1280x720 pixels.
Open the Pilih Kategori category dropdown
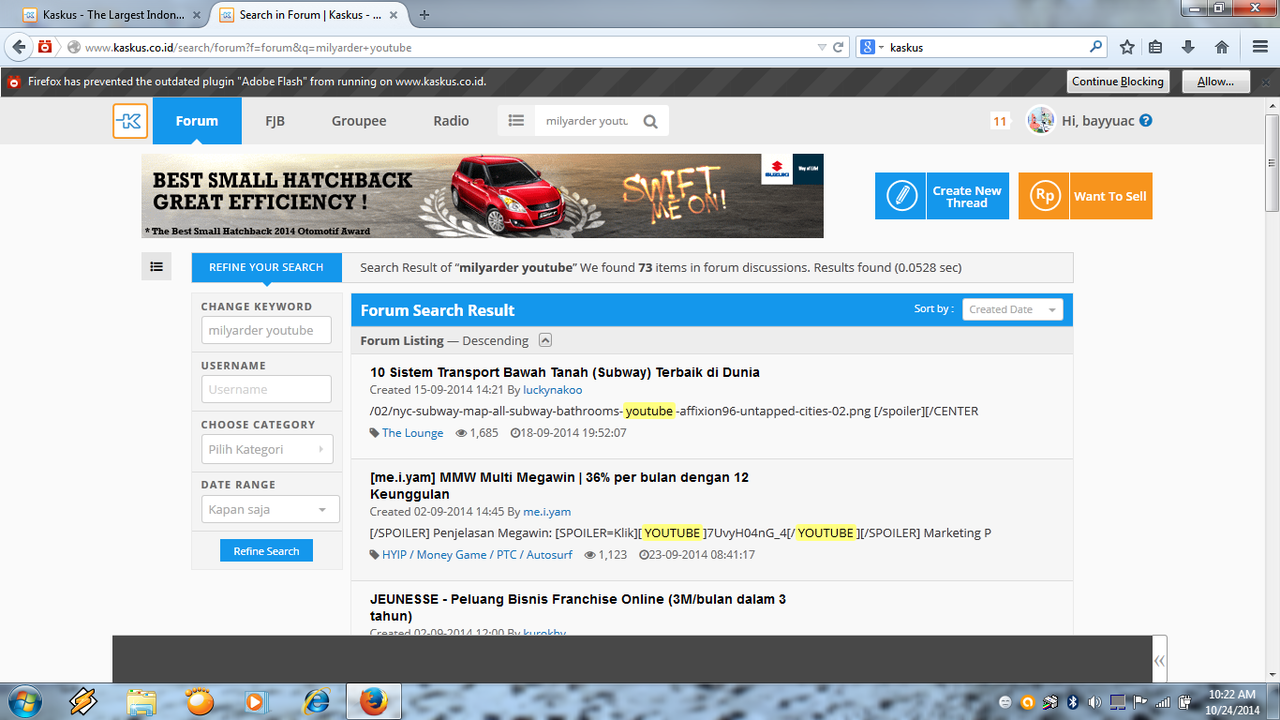tap(266, 449)
